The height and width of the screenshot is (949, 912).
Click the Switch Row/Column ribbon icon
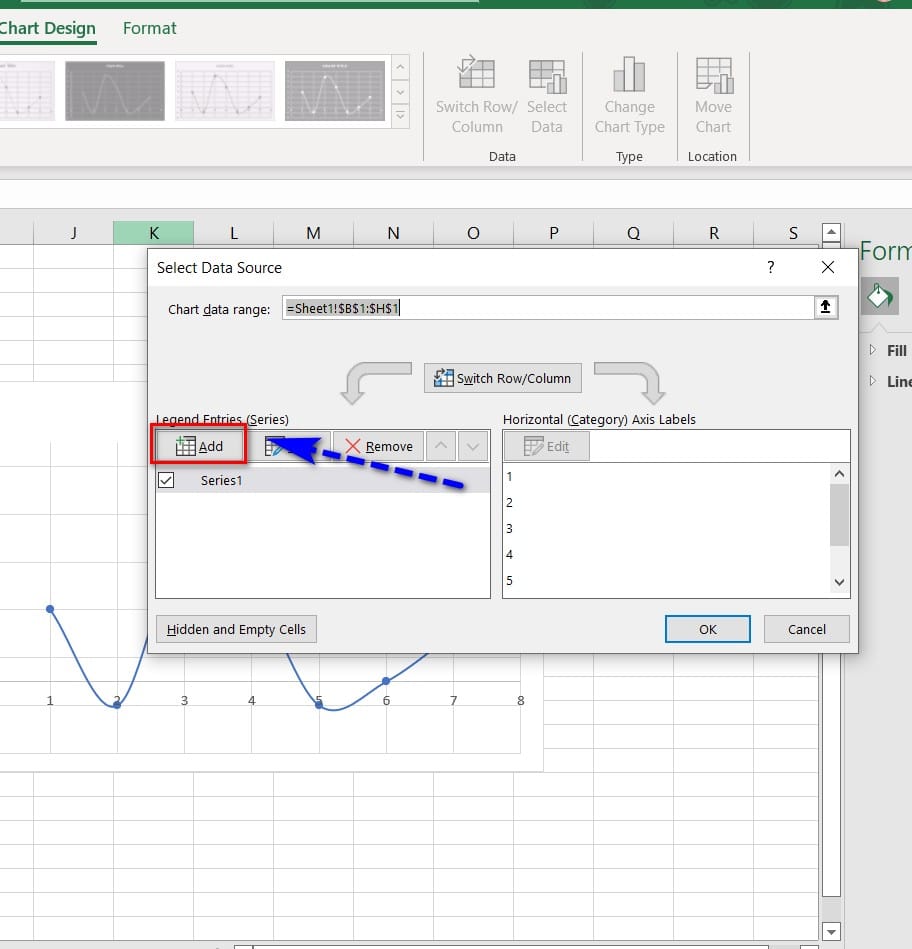tap(476, 76)
